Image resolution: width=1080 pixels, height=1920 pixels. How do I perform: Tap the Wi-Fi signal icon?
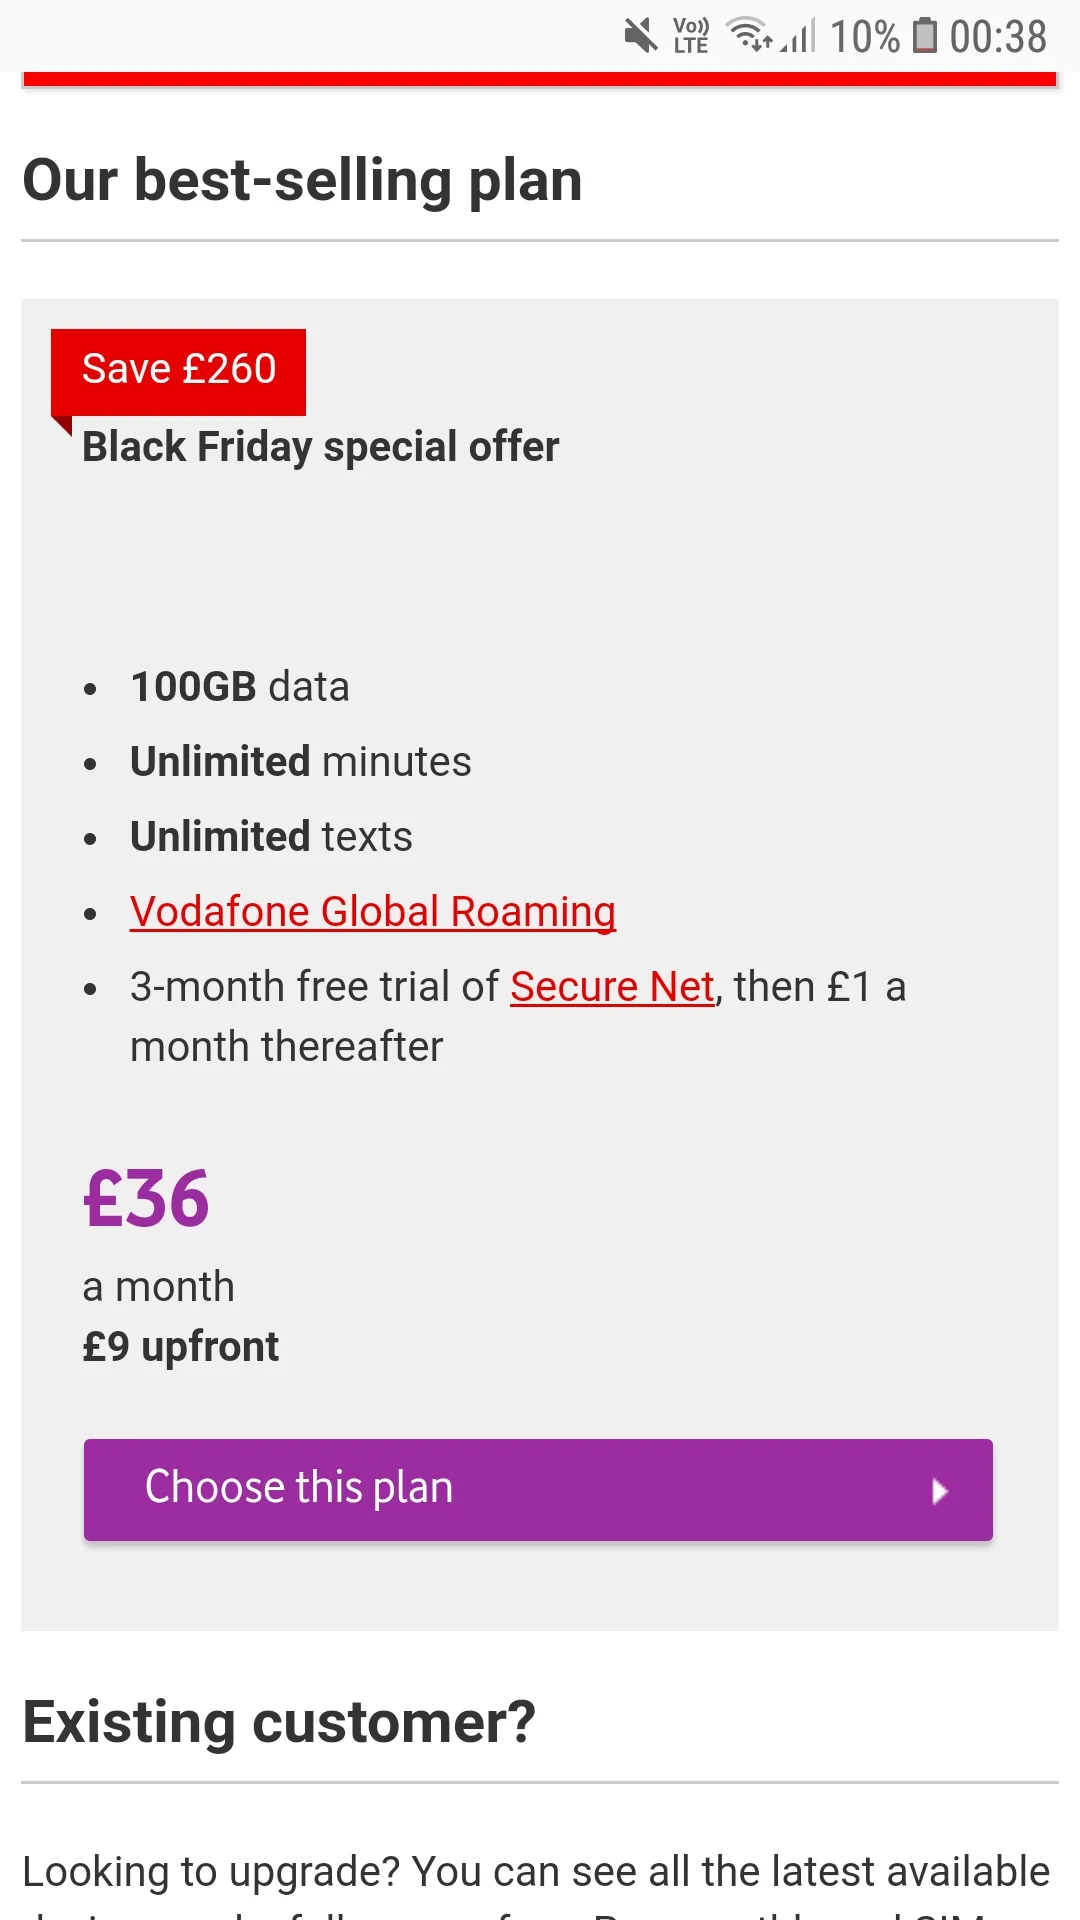click(x=749, y=36)
